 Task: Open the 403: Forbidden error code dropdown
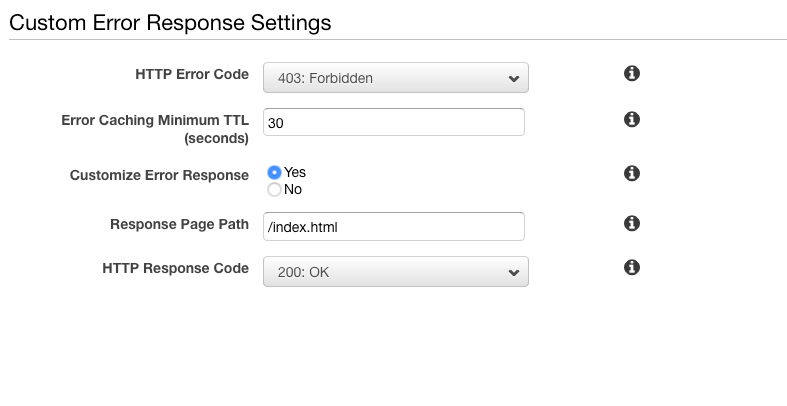395,77
